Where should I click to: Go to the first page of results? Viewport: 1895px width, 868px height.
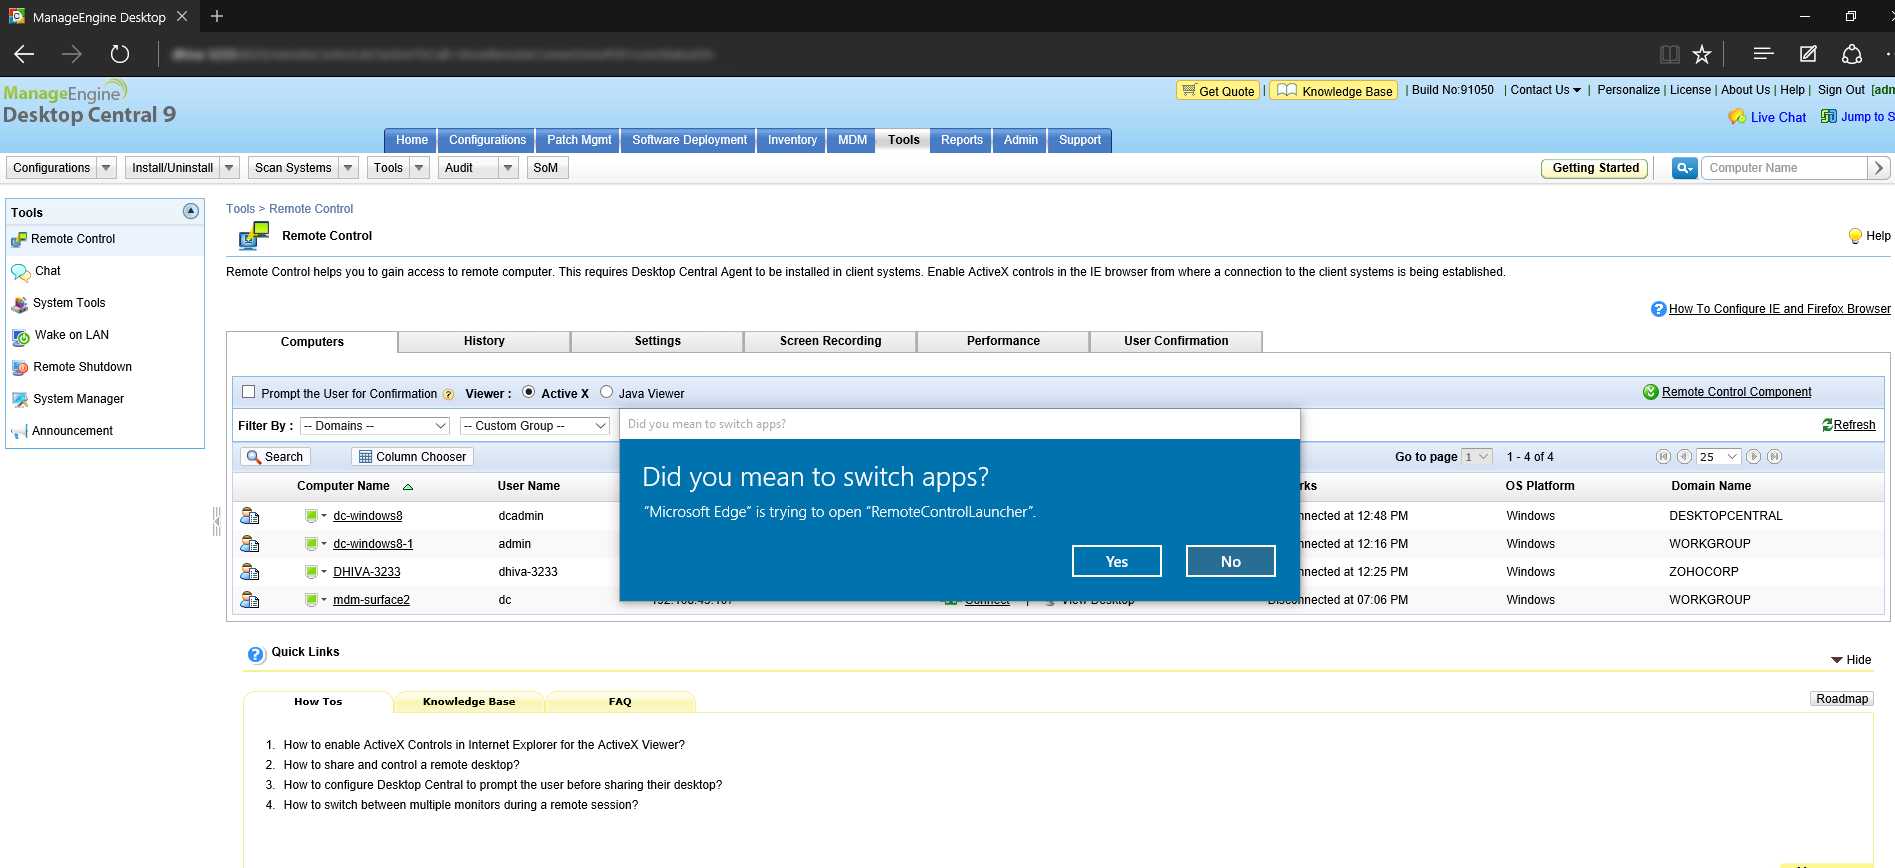point(1663,457)
